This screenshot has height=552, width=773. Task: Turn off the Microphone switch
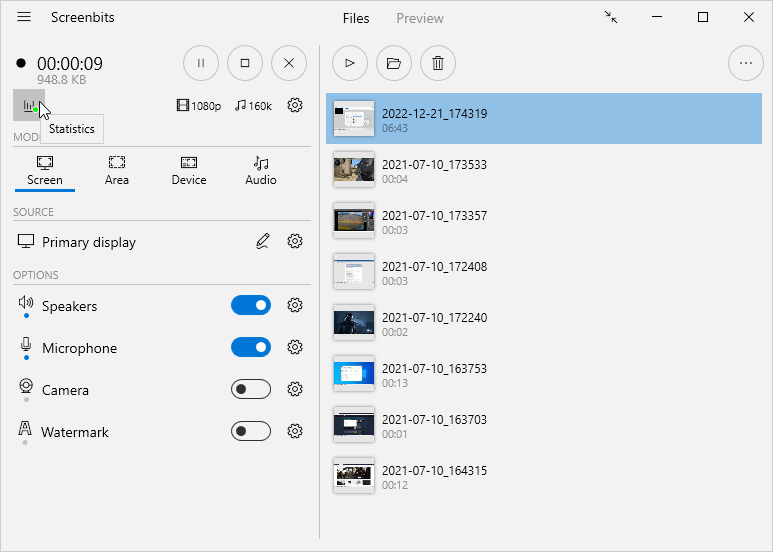pyautogui.click(x=251, y=347)
